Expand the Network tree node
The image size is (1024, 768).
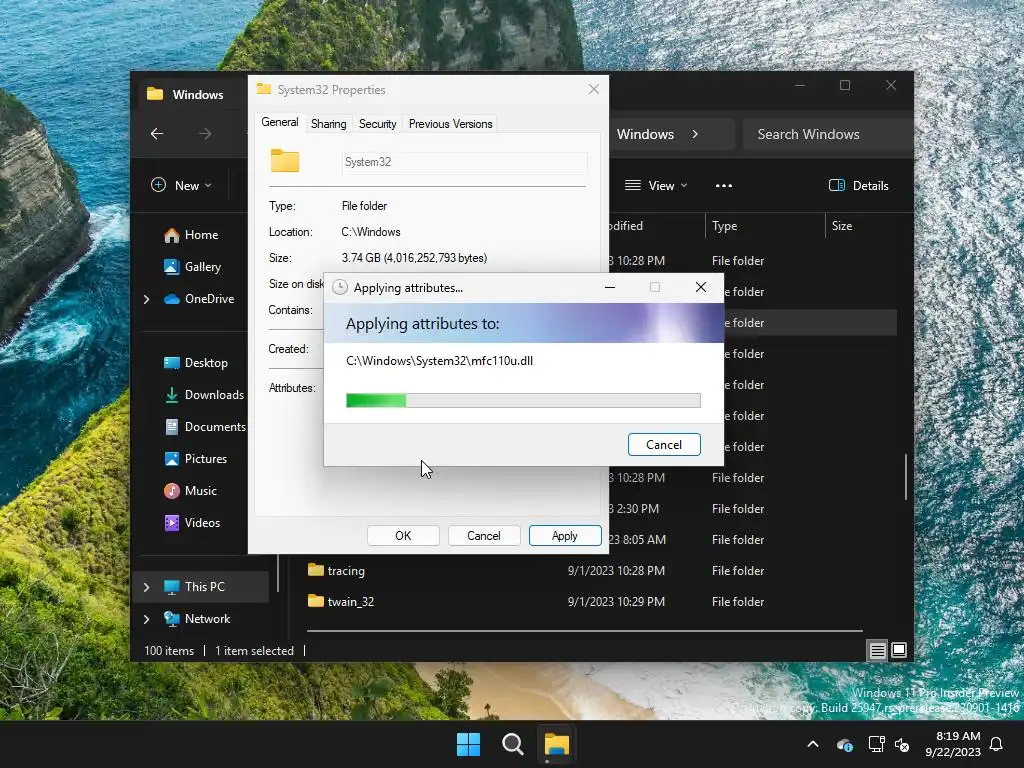click(146, 619)
